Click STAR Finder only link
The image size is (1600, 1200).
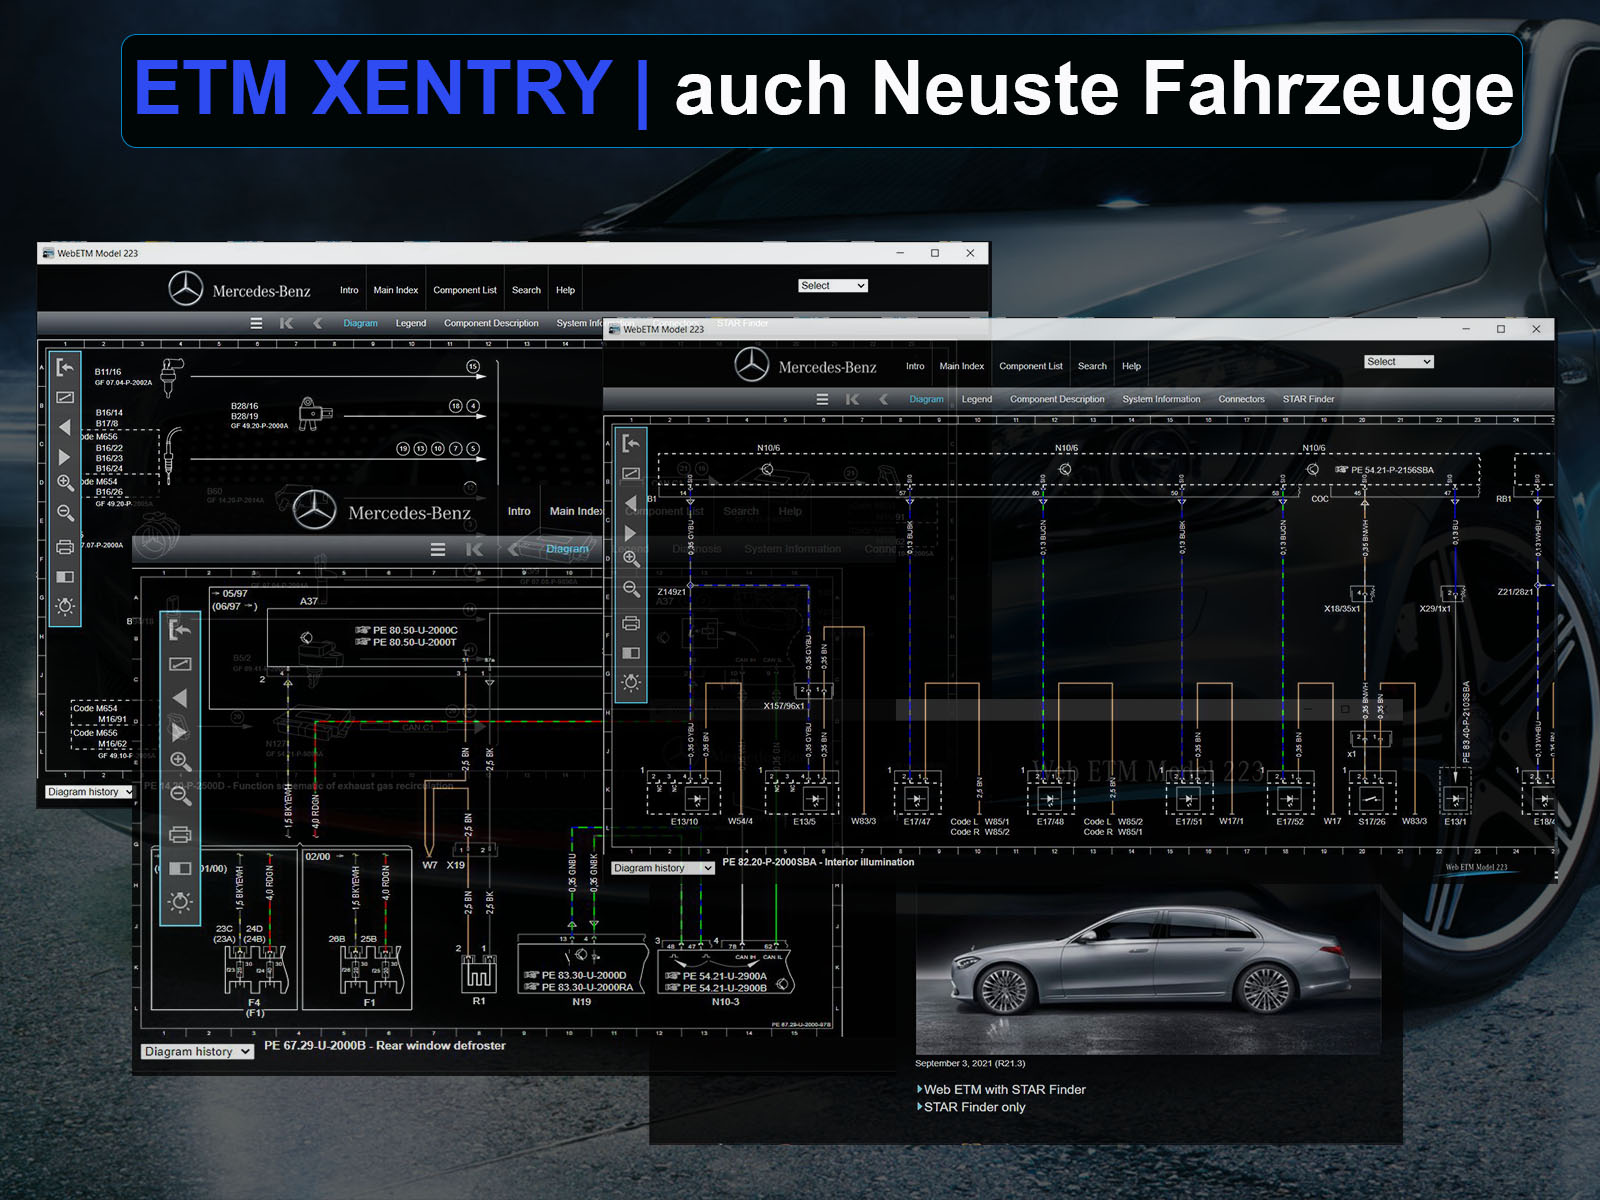(975, 1107)
